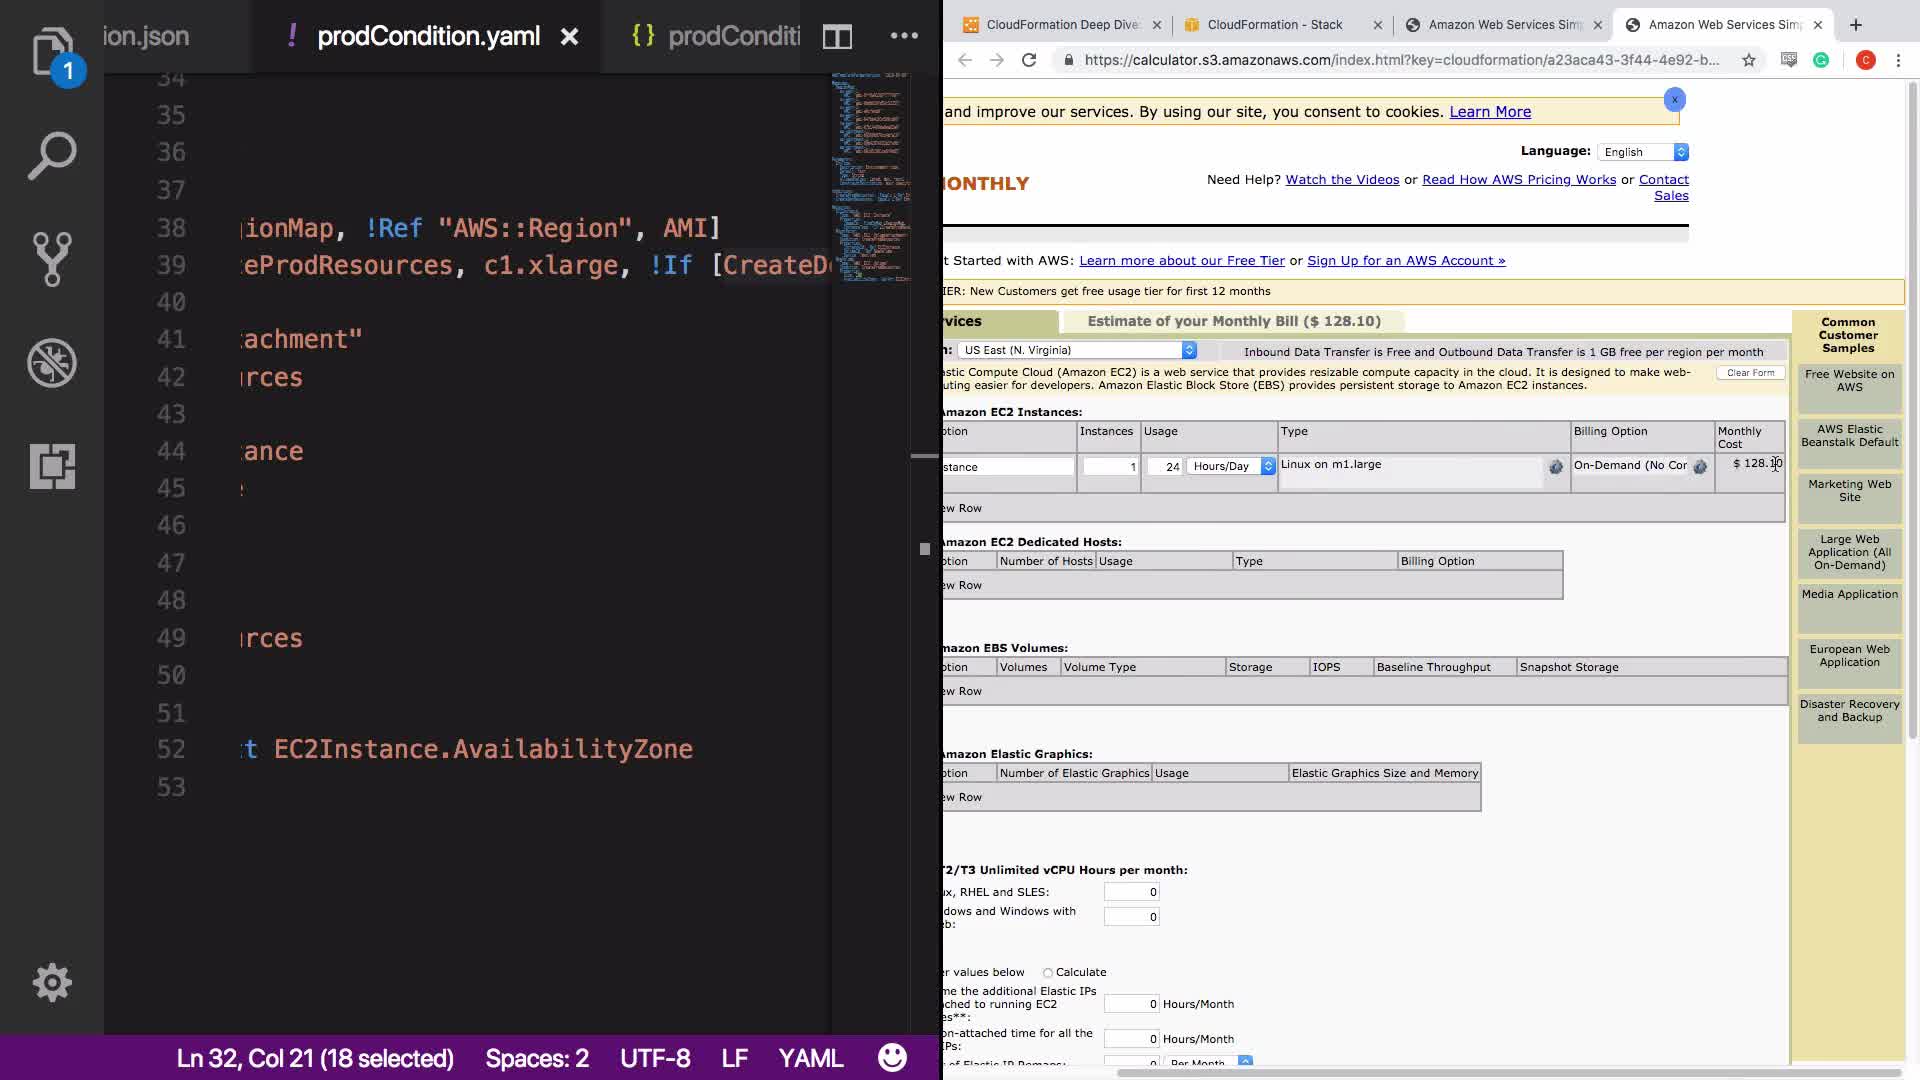Open the Manage gear icon
This screenshot has width=1920, height=1080.
(52, 983)
